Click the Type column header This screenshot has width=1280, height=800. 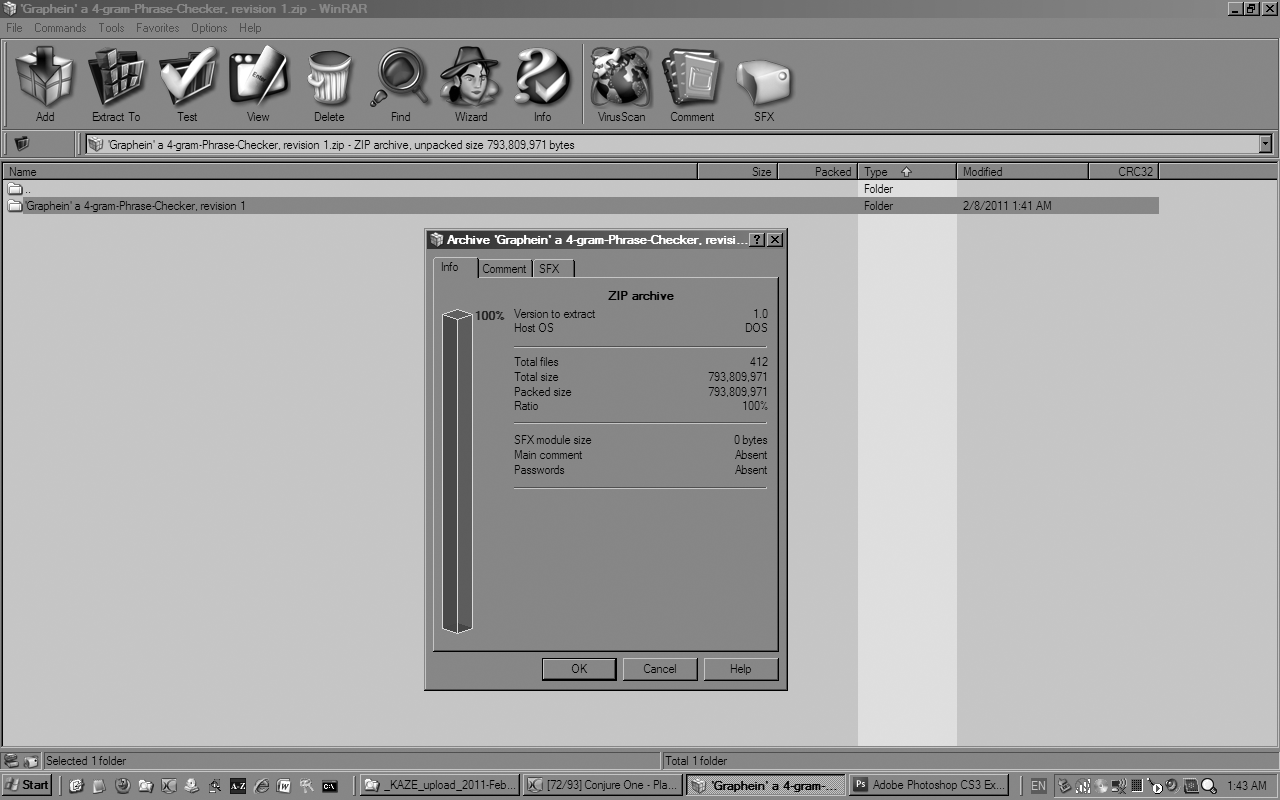click(x=907, y=172)
